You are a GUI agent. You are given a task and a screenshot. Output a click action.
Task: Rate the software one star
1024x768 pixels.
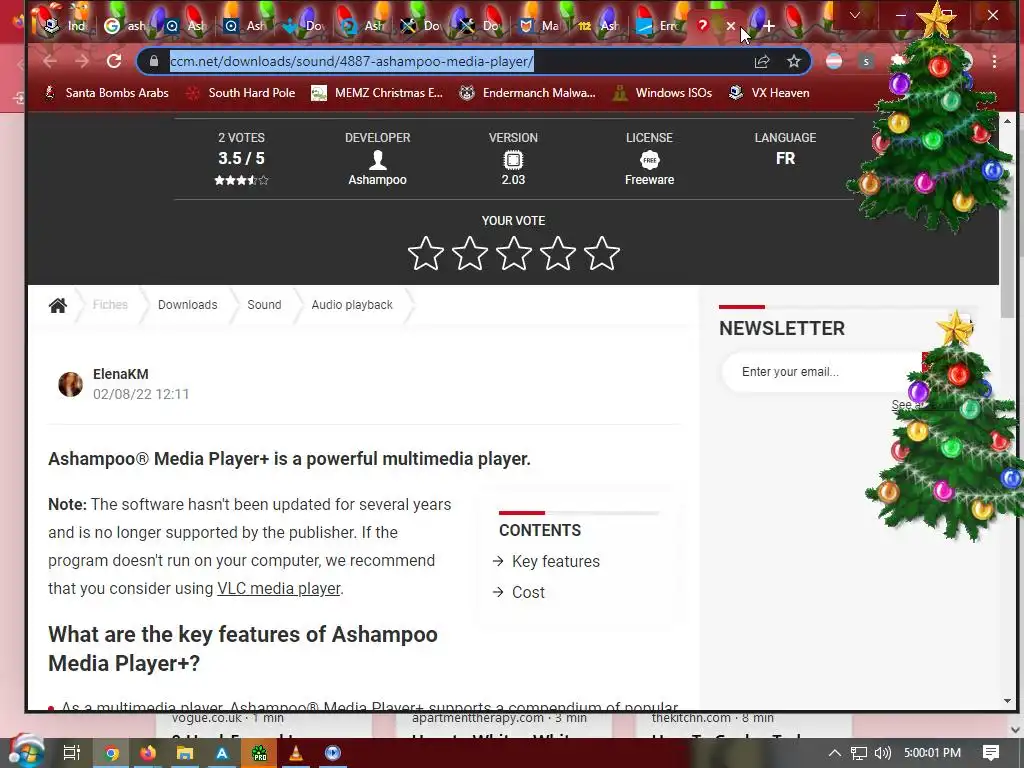pos(426,253)
